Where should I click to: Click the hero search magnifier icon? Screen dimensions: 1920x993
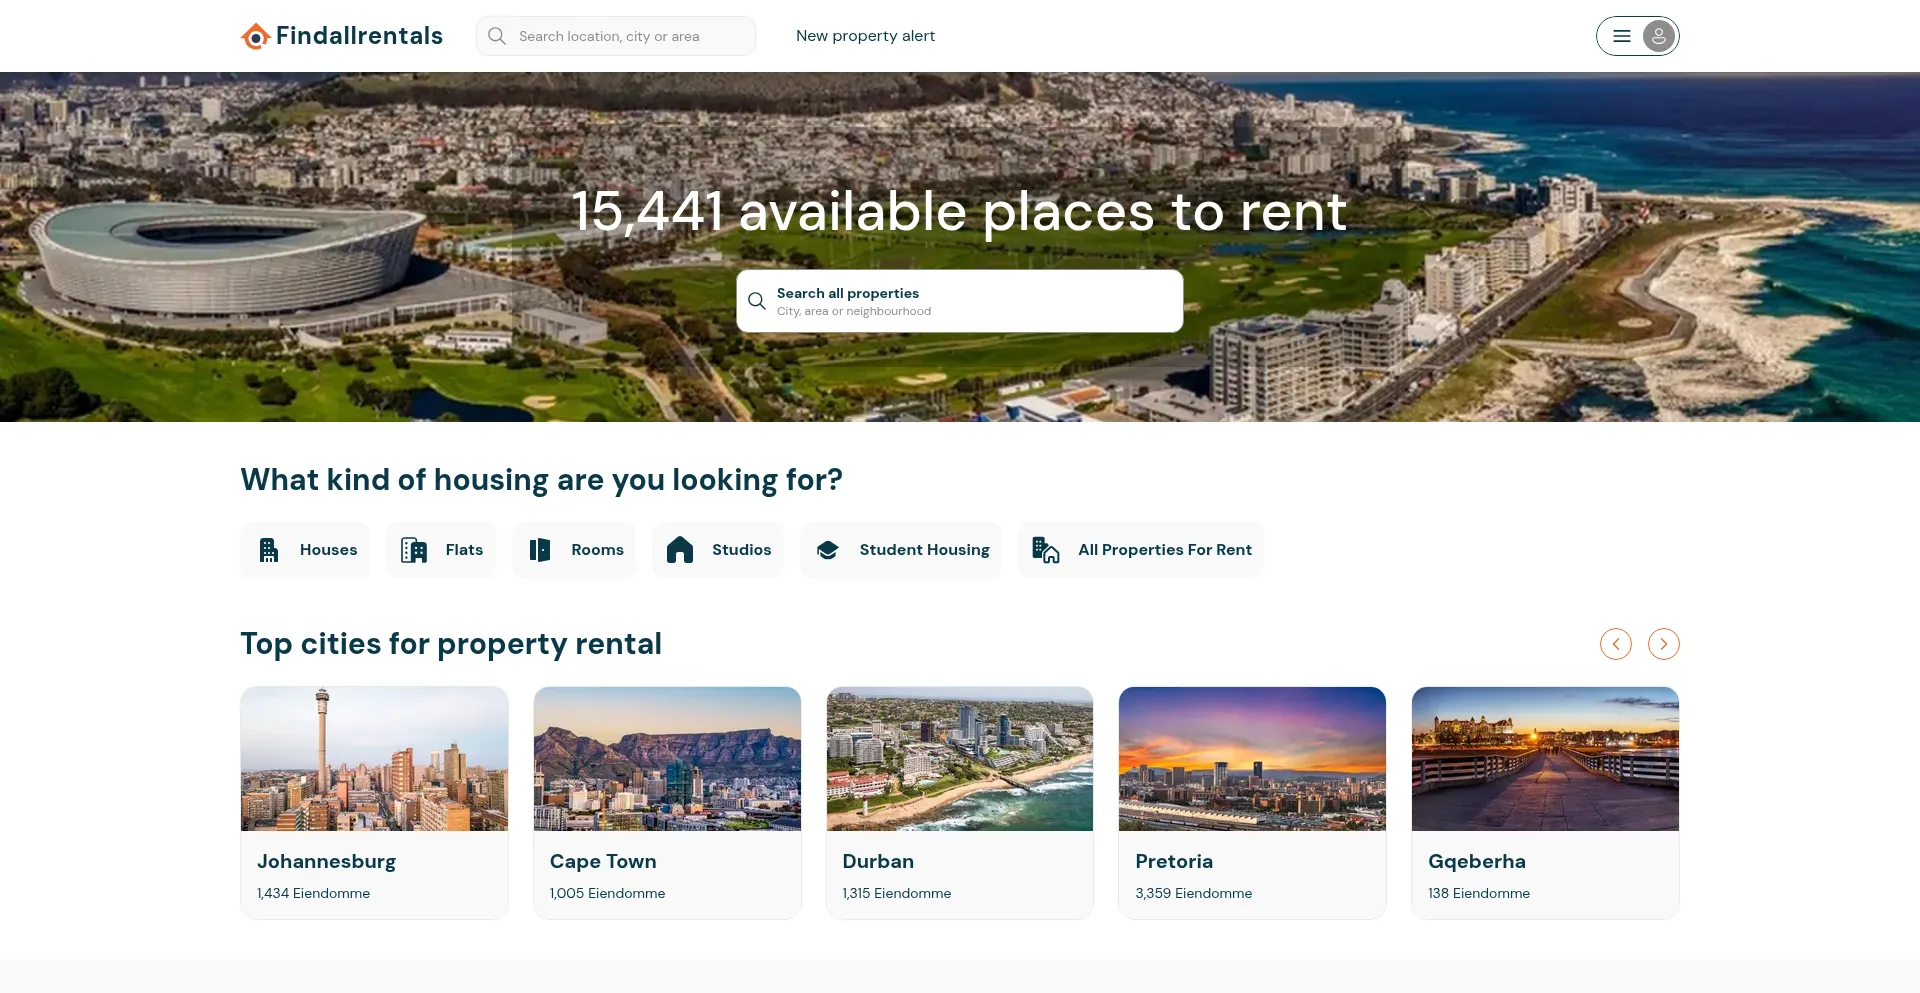pyautogui.click(x=757, y=300)
